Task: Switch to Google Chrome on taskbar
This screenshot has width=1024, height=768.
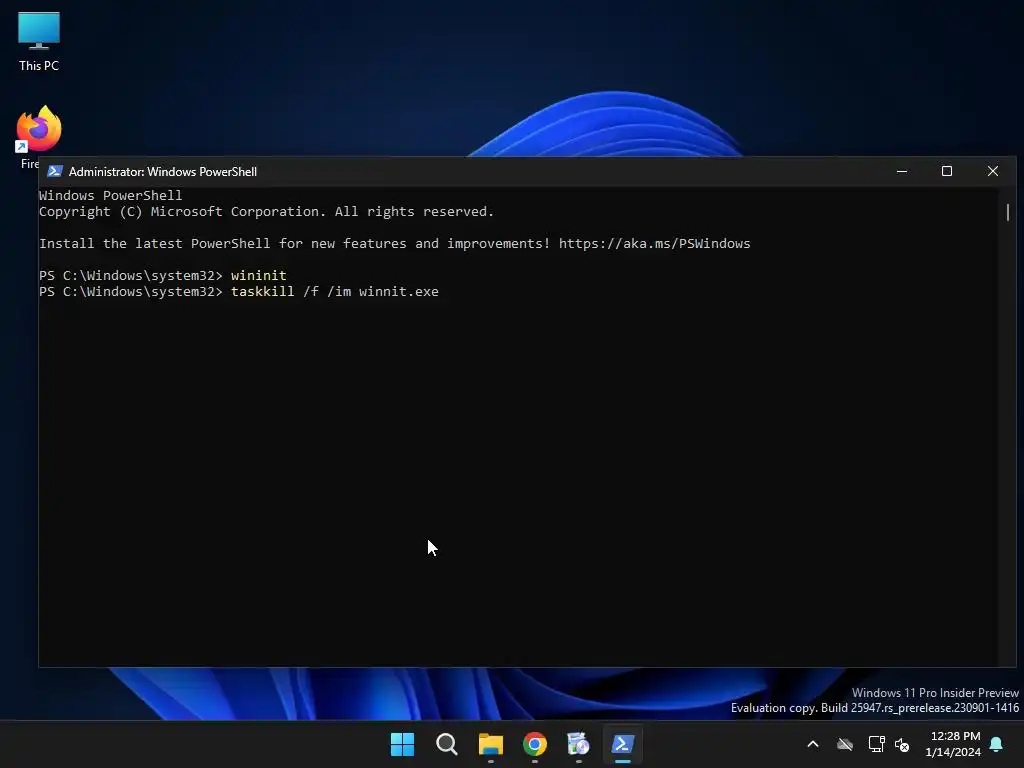Action: 535,744
